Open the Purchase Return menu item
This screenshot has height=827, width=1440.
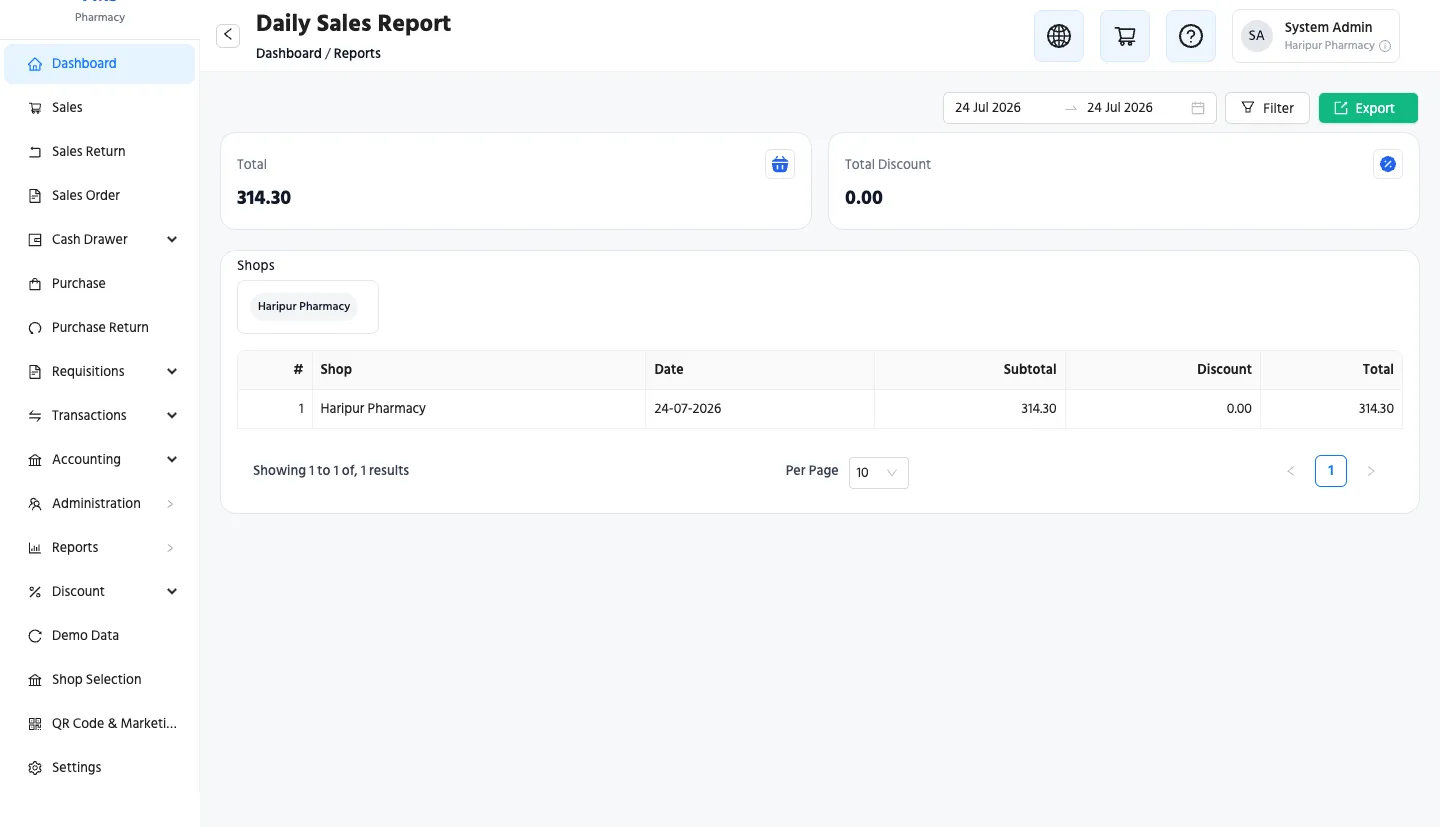tap(99, 328)
